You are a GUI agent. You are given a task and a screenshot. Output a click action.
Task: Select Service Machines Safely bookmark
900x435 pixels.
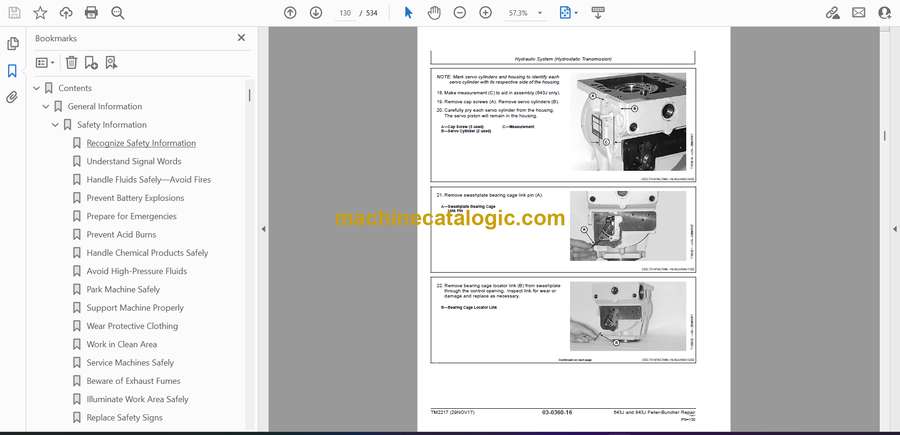130,363
